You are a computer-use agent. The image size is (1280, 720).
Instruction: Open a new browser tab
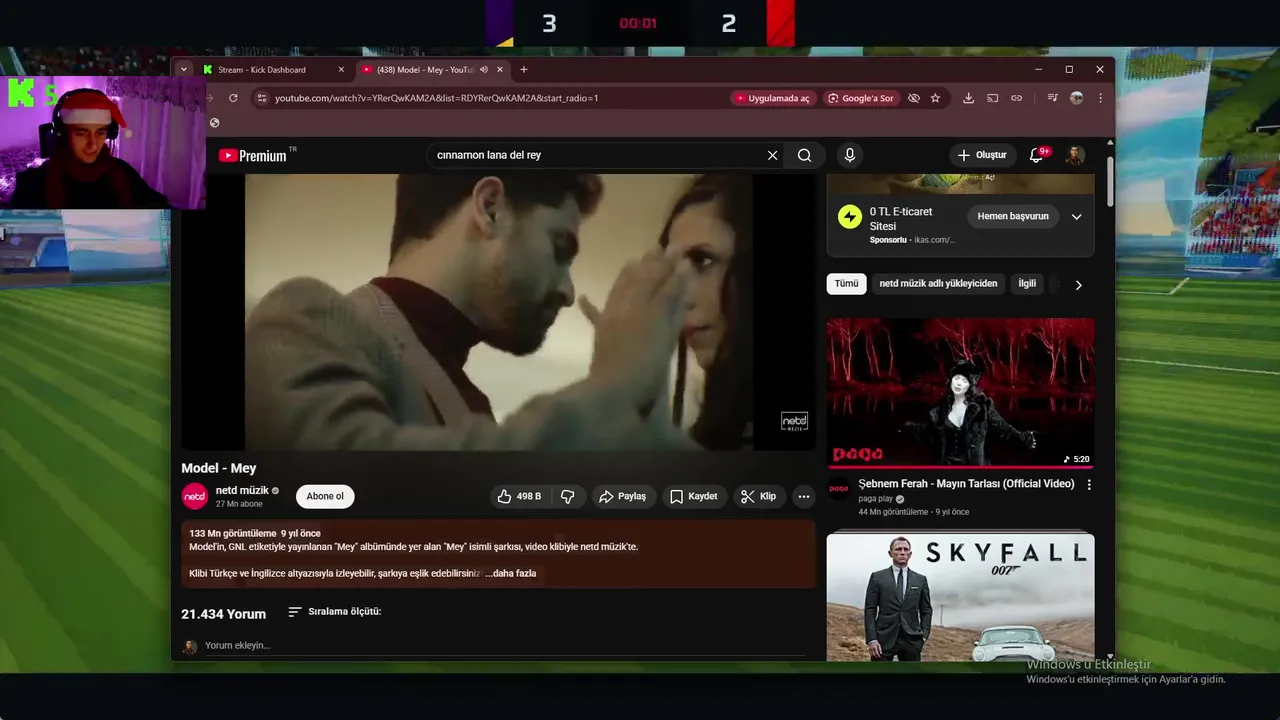[524, 70]
